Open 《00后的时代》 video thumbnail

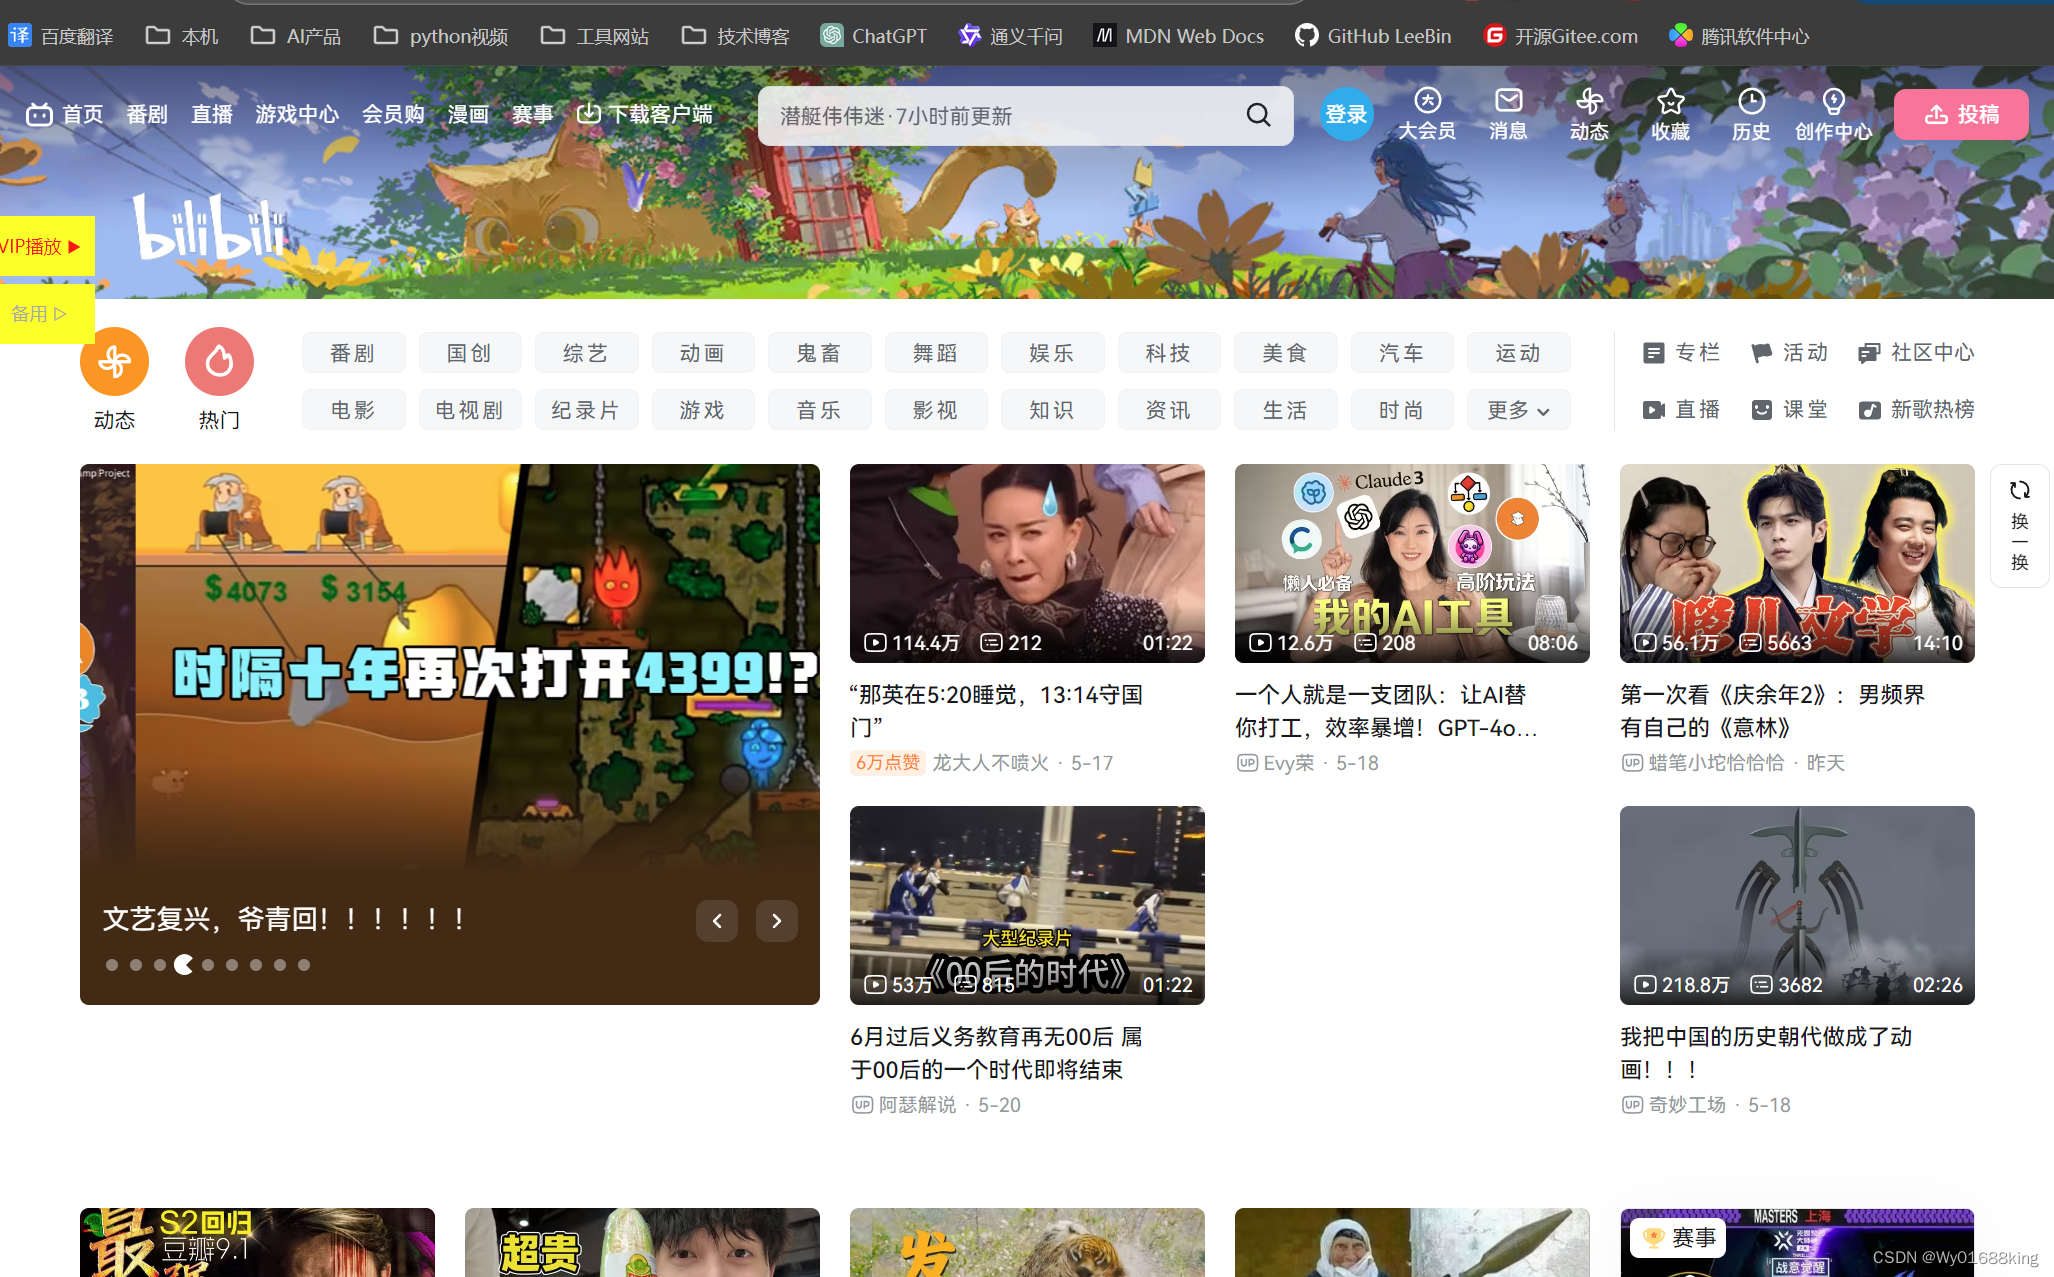(x=1027, y=905)
